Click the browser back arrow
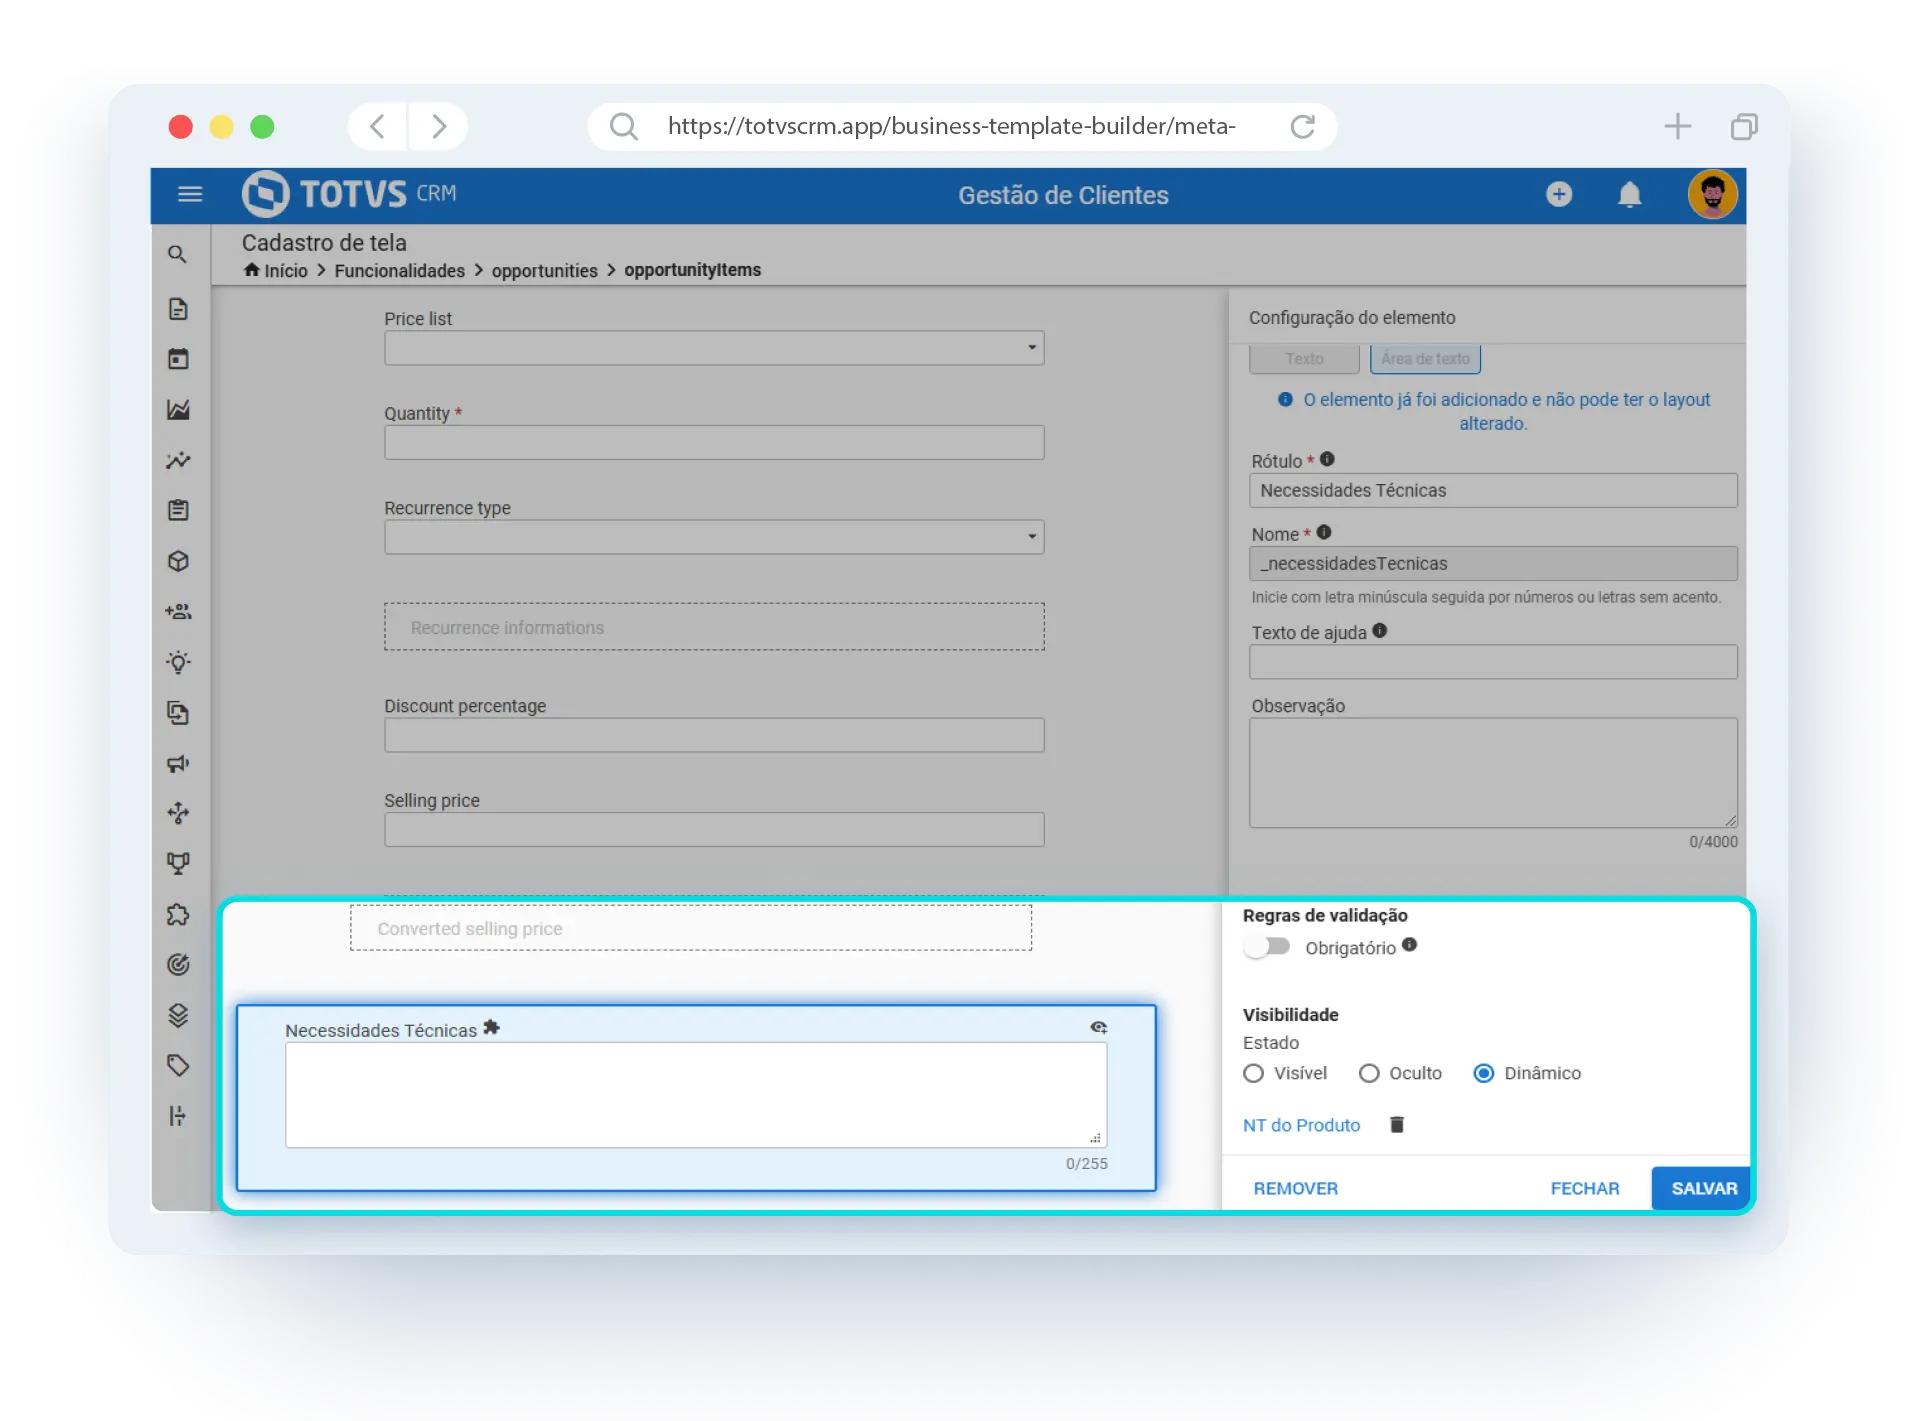1917x1421 pixels. click(x=377, y=127)
